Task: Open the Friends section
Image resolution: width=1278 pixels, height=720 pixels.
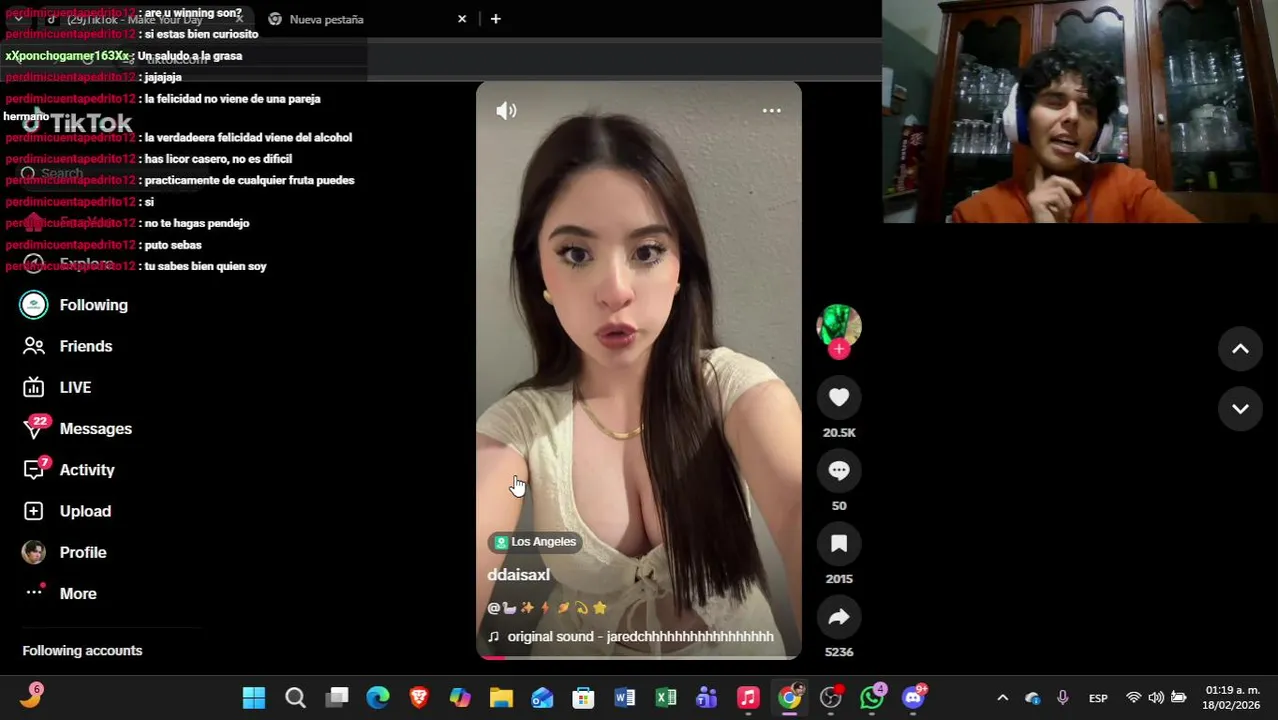Action: (85, 346)
